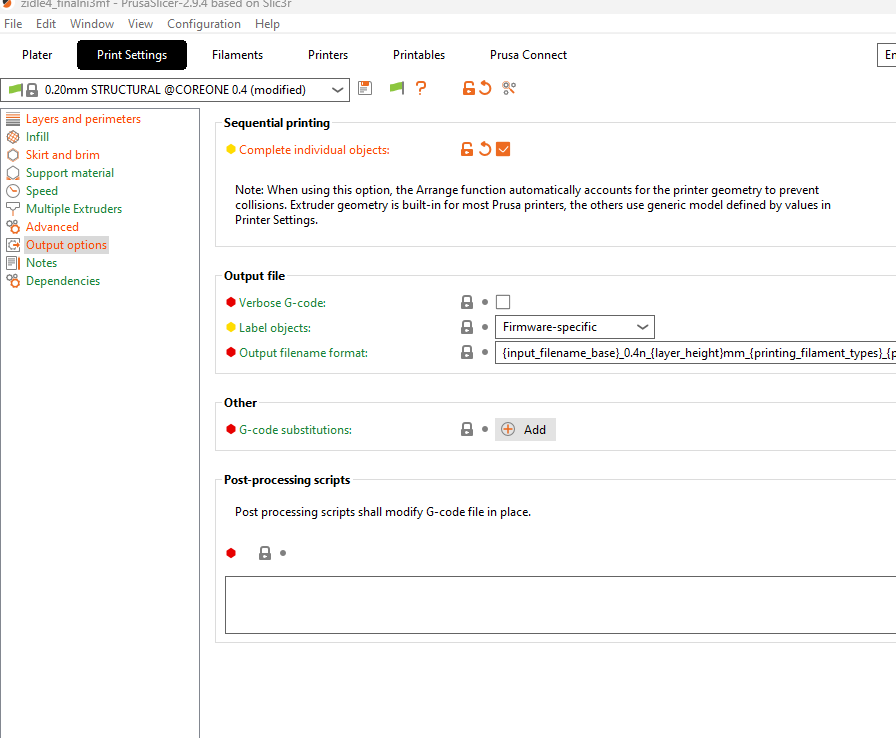Click the save preset floppy disk icon
896x738 pixels.
pyautogui.click(x=365, y=89)
